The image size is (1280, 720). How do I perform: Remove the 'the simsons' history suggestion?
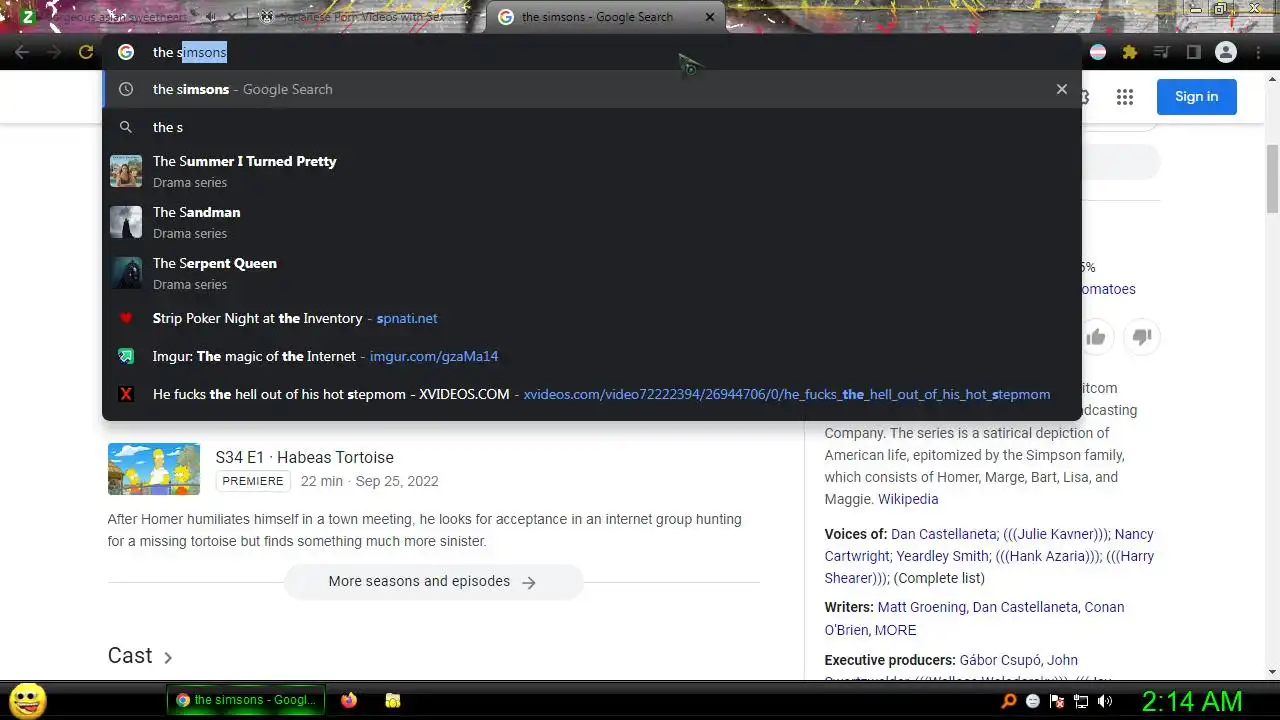point(1062,89)
